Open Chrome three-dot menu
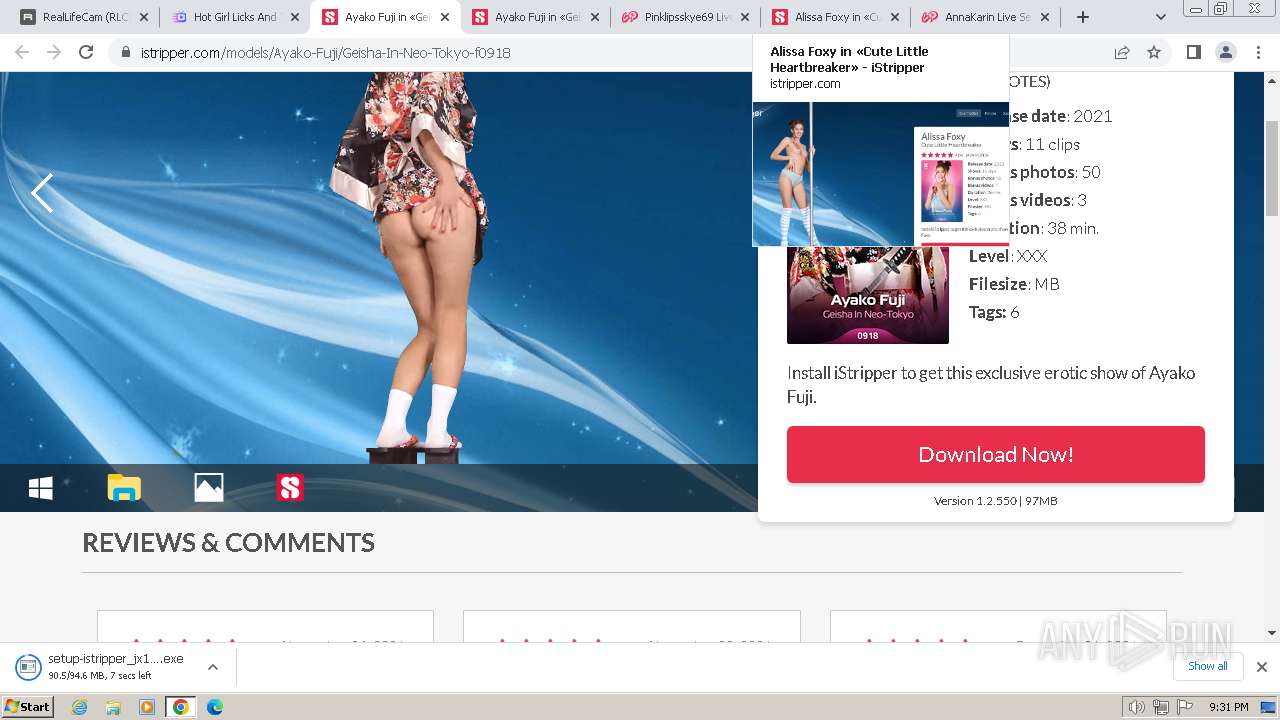Viewport: 1280px width, 720px height. coord(1258,52)
